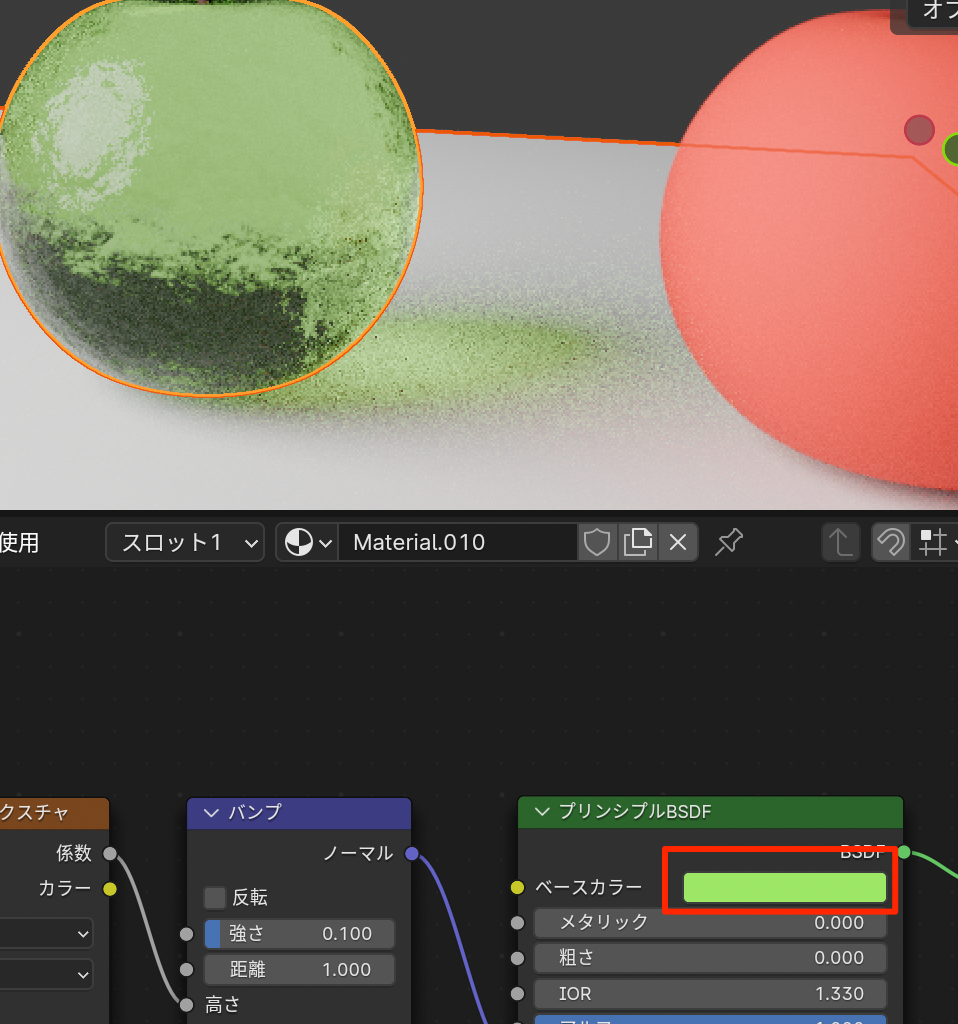Click the Bump node Normal output socket
Image resolution: width=958 pixels, height=1024 pixels.
coord(411,853)
